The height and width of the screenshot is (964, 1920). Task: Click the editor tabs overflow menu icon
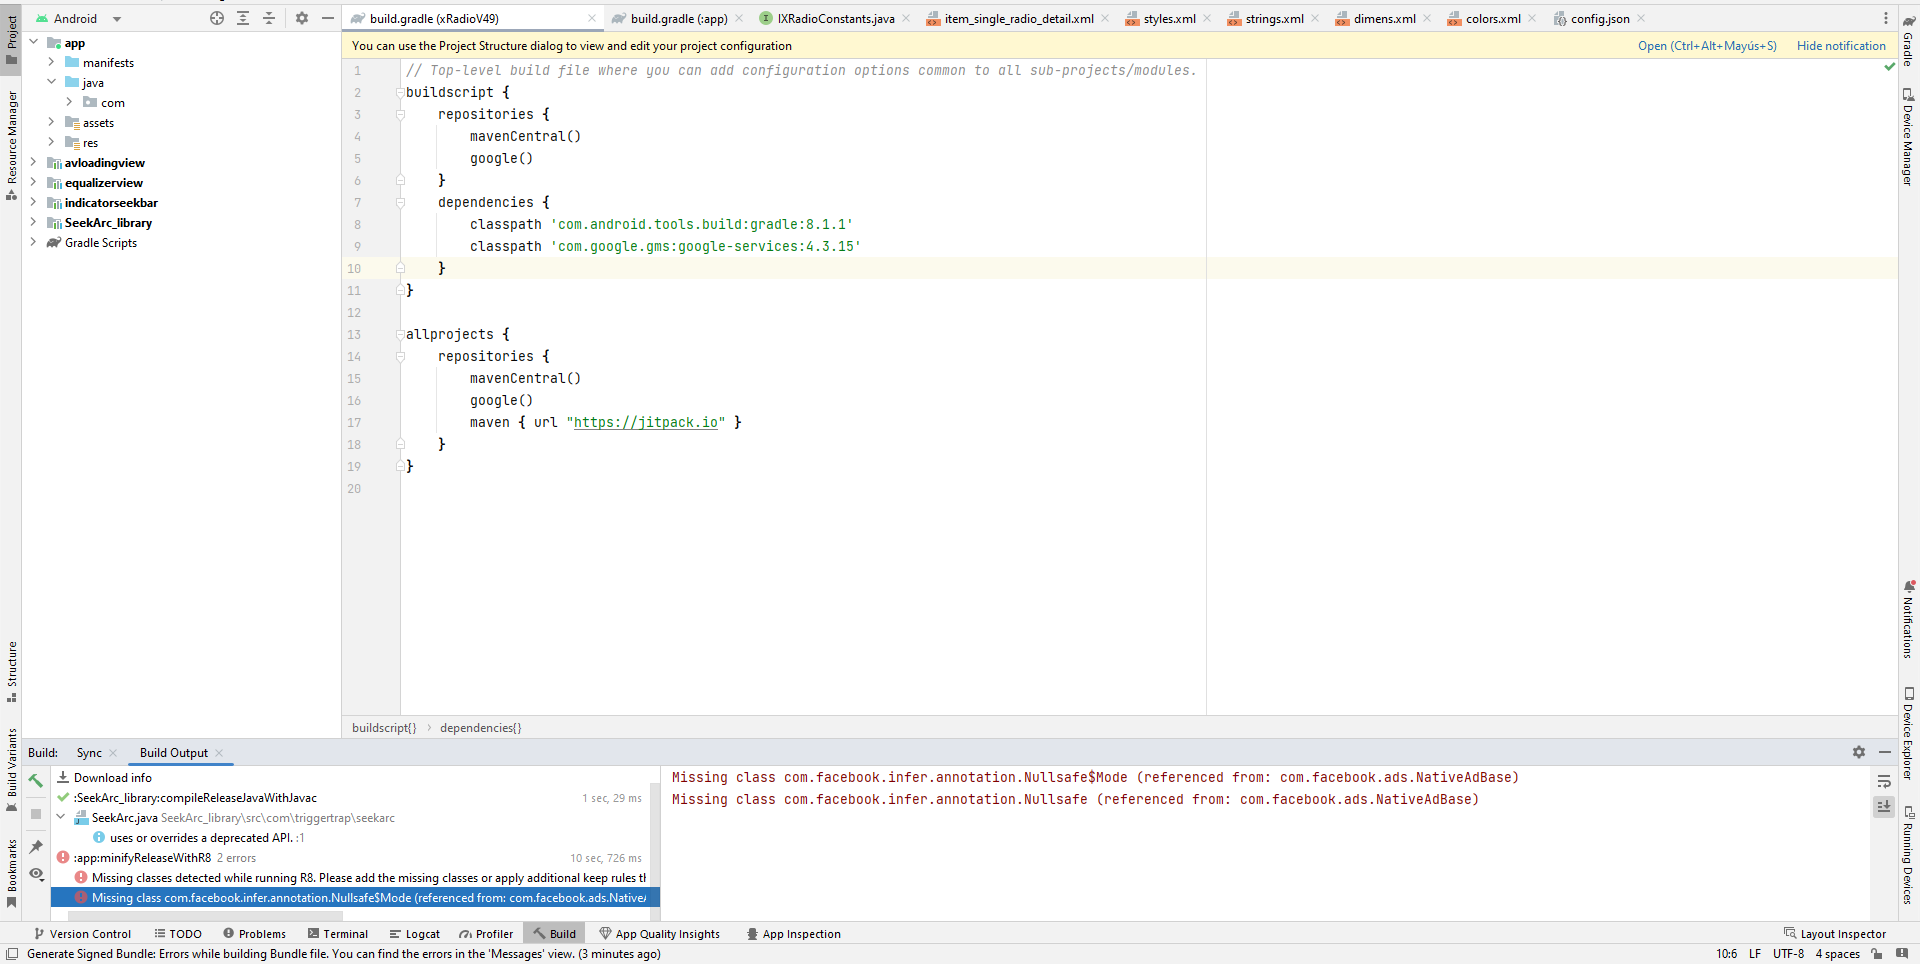[x=1886, y=18]
